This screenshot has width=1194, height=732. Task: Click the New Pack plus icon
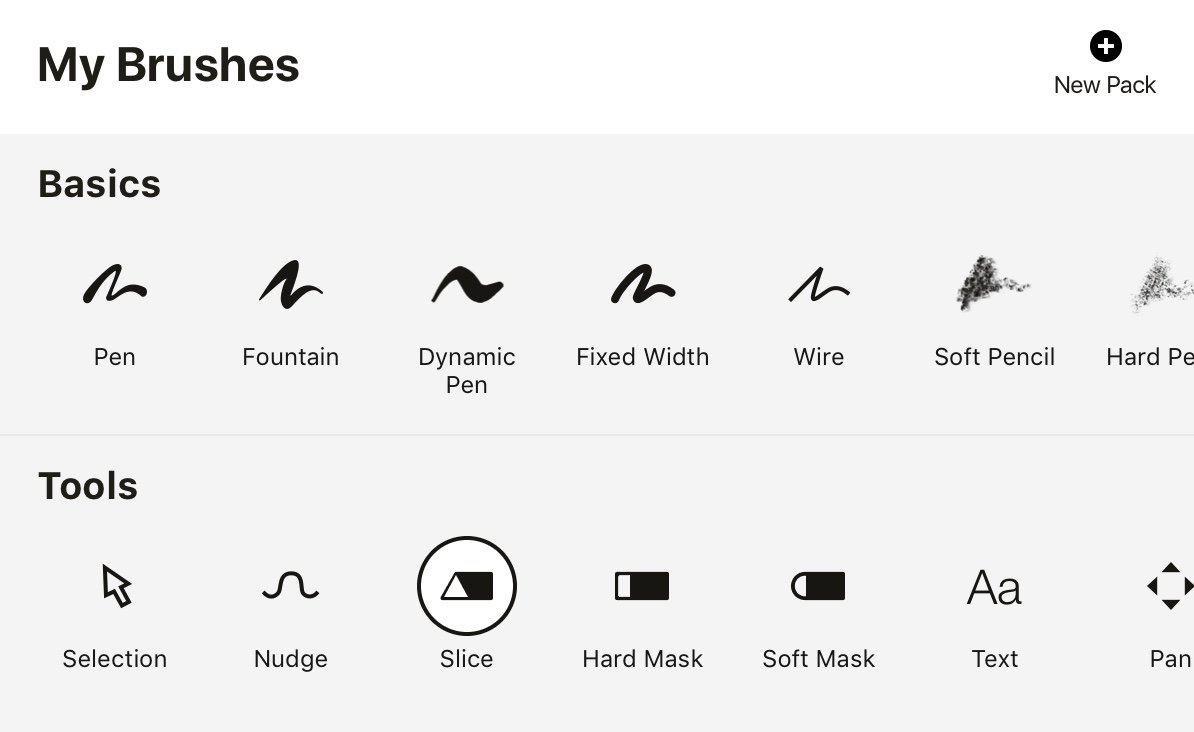1106,46
